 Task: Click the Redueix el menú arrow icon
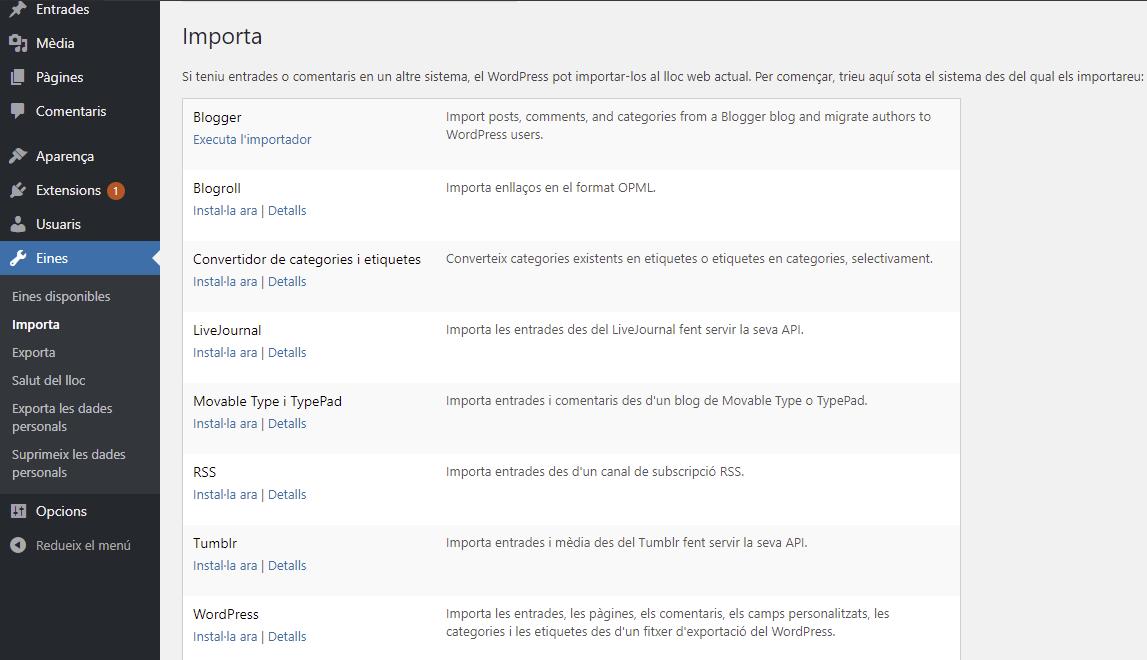pos(18,545)
